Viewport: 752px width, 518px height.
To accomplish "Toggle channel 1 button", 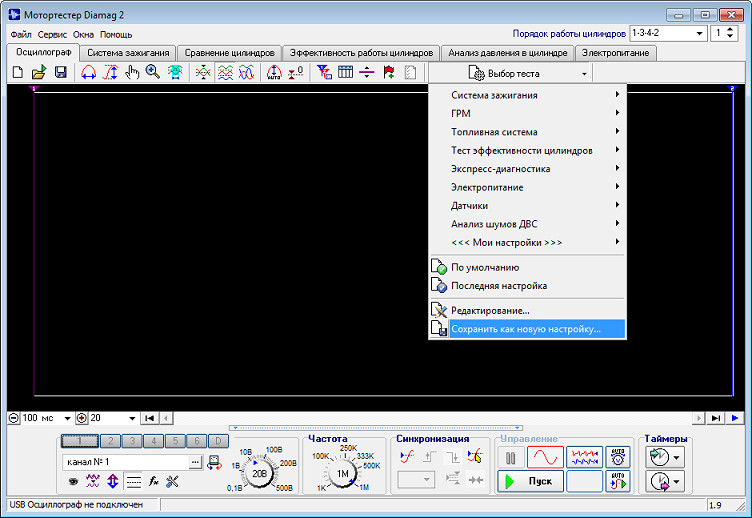I will point(80,441).
